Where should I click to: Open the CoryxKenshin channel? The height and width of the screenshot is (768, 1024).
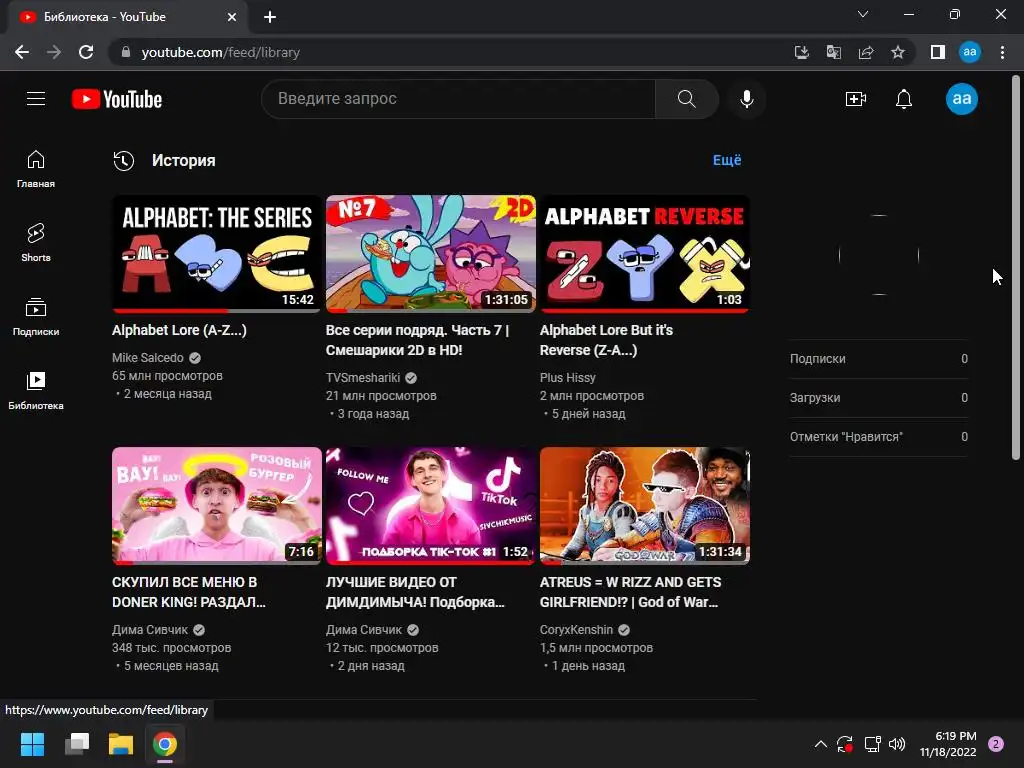pyautogui.click(x=576, y=630)
